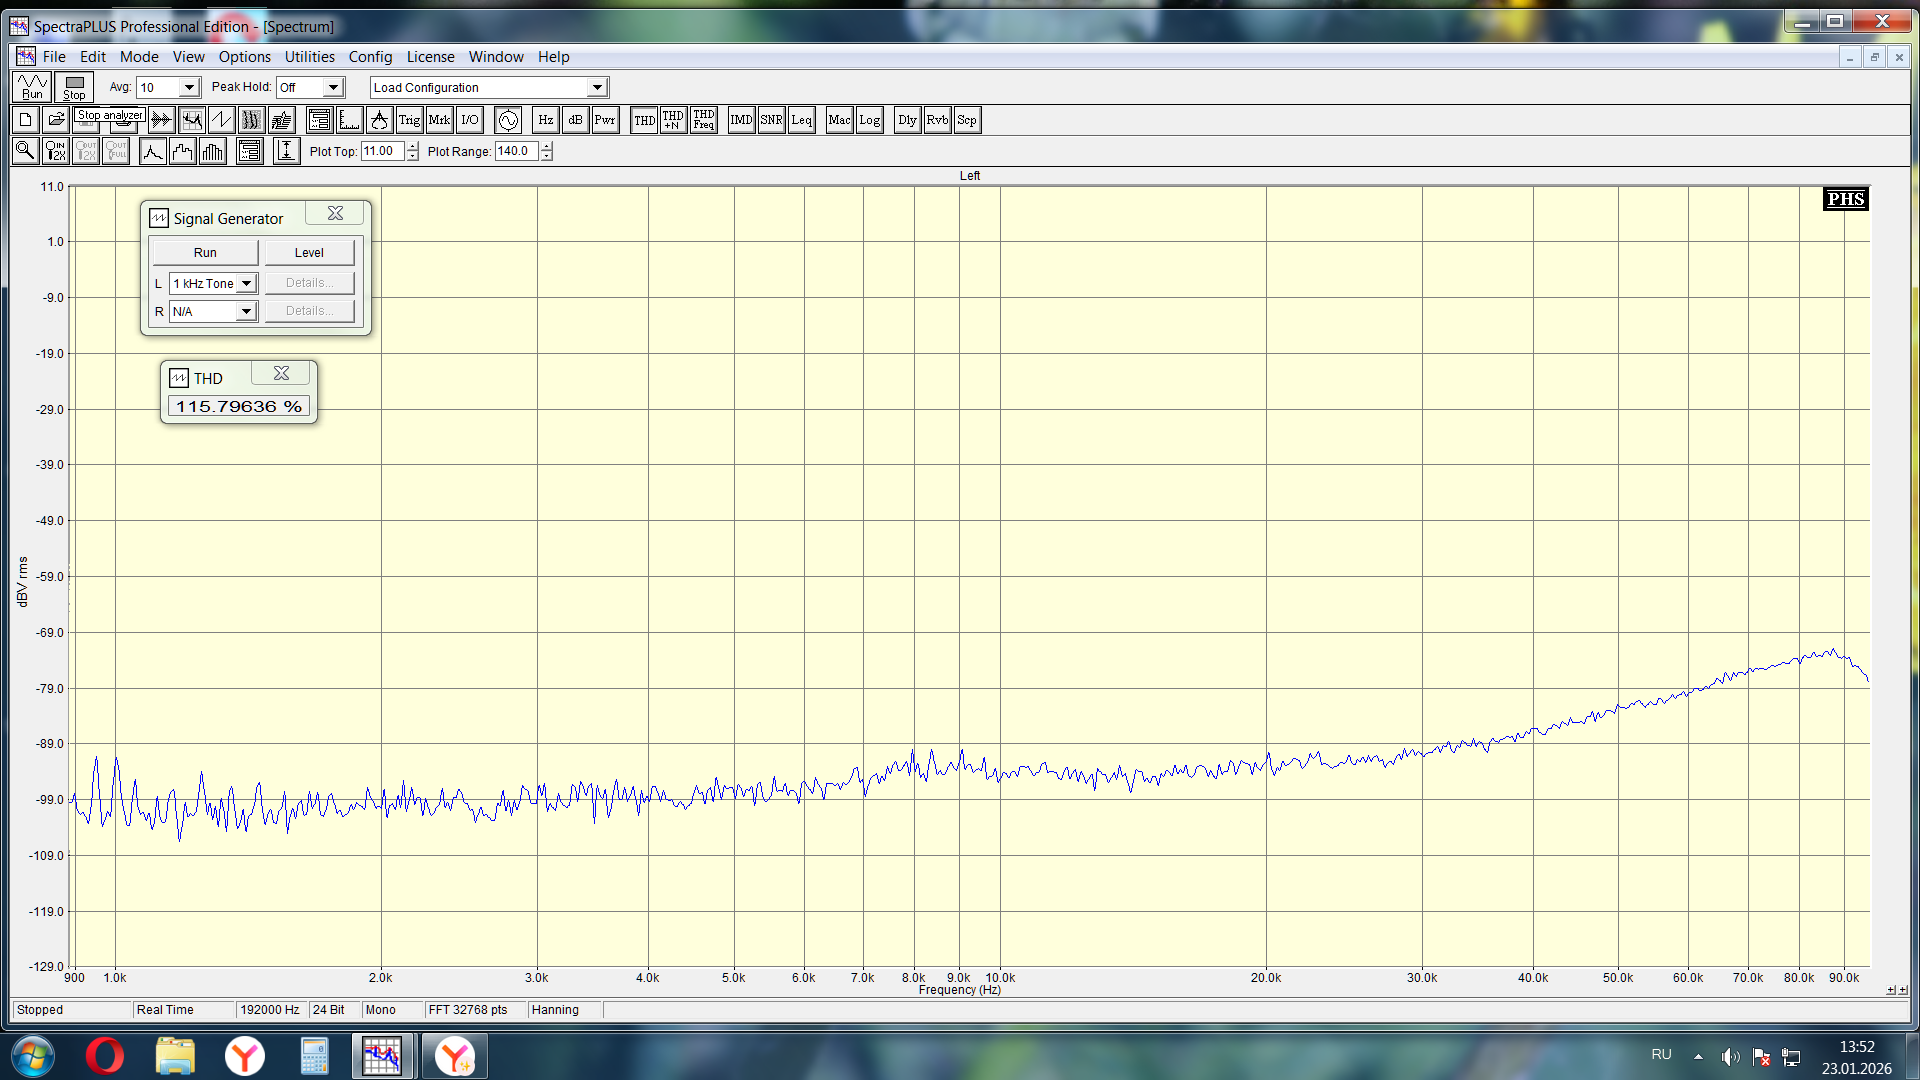Expand the Avg count dropdown
The image size is (1920, 1080).
click(x=188, y=88)
